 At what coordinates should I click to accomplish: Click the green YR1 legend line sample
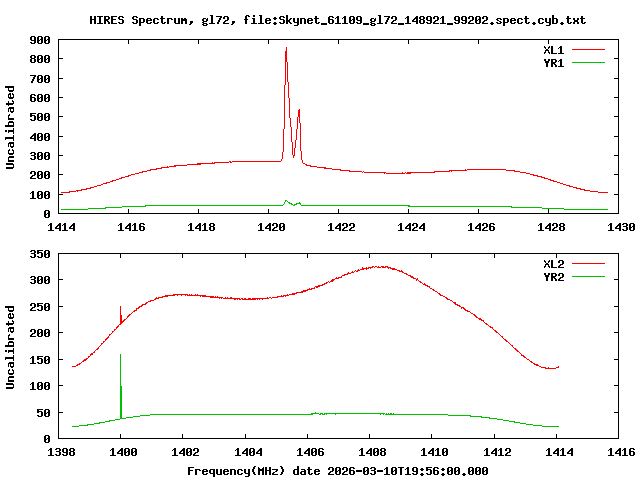[588, 63]
